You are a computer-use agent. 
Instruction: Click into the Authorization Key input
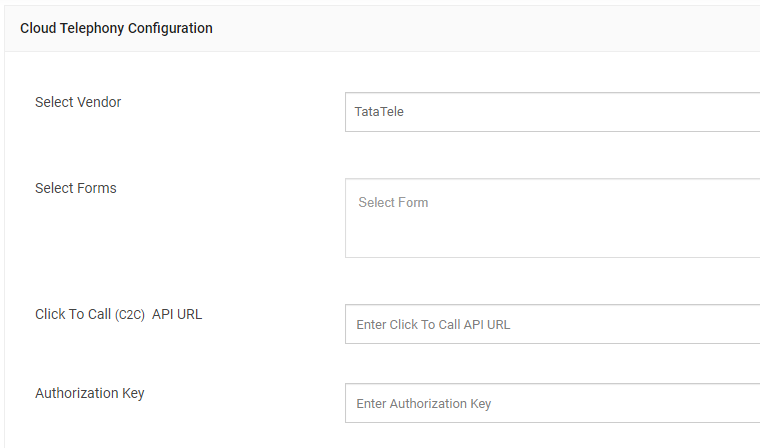[x=552, y=403]
